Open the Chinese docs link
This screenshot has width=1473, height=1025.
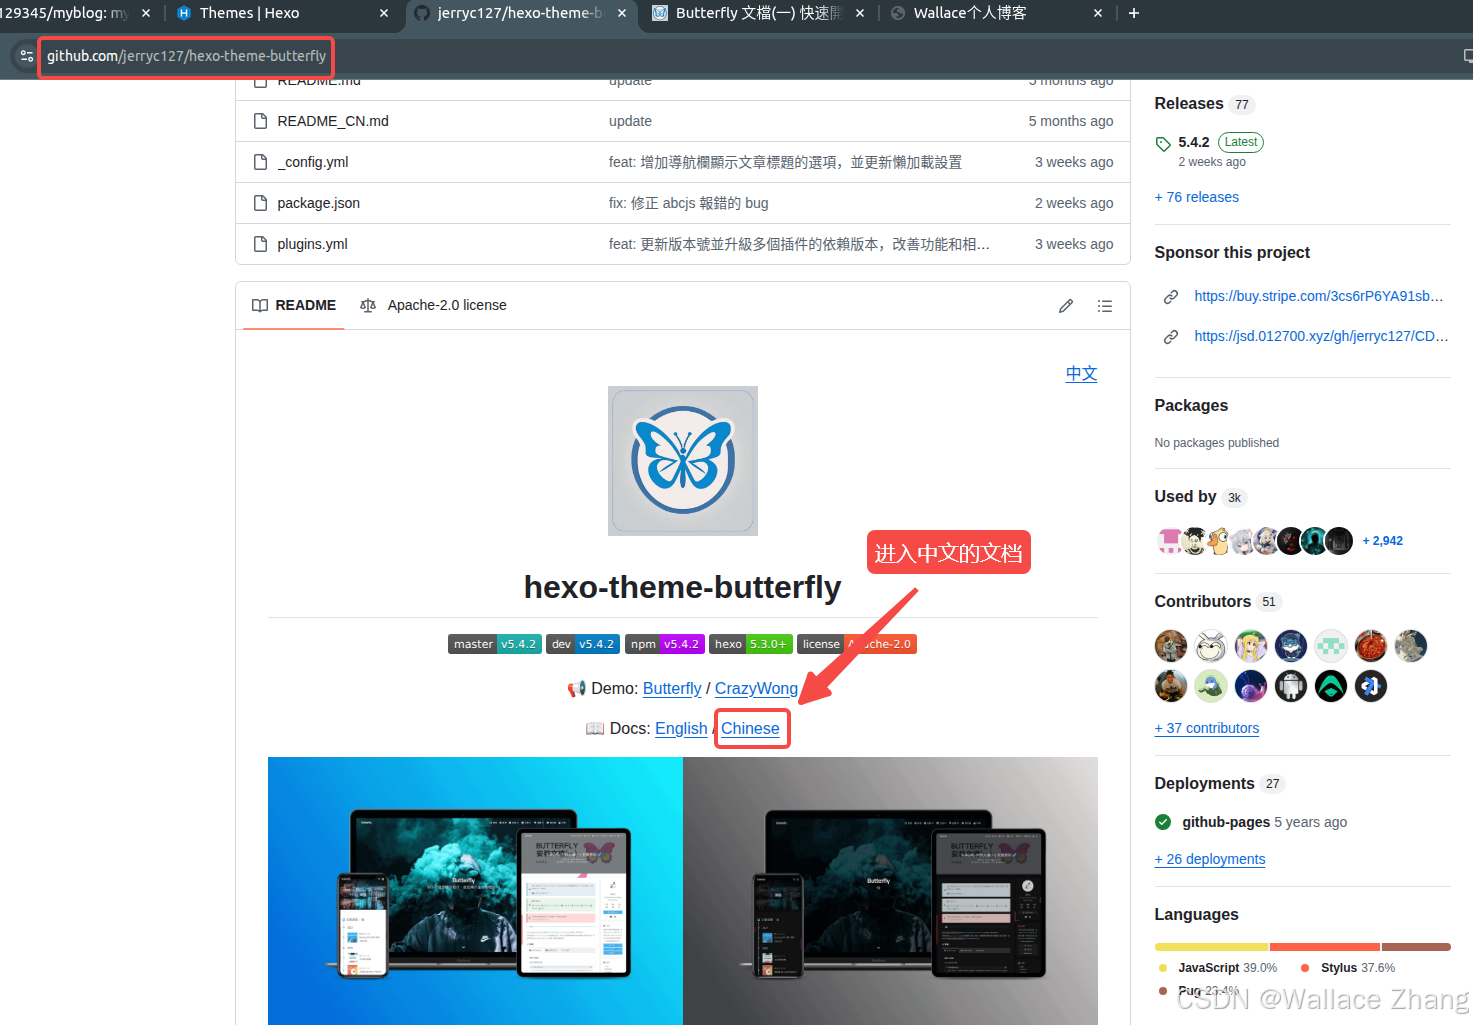click(x=750, y=729)
